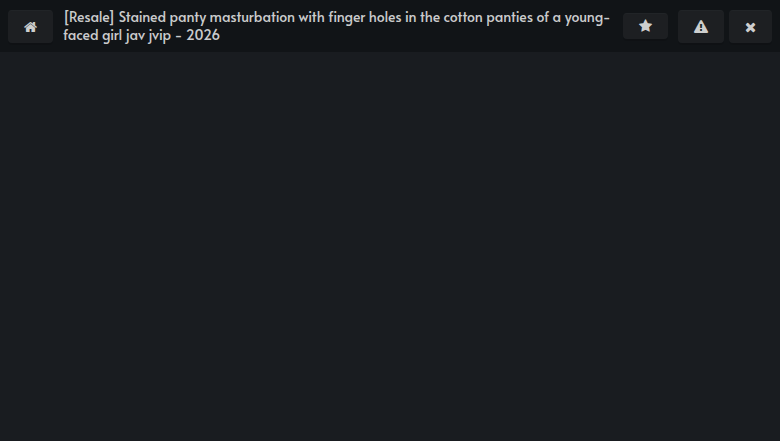
Task: Favorite this video with the star icon
Action: [x=645, y=27]
